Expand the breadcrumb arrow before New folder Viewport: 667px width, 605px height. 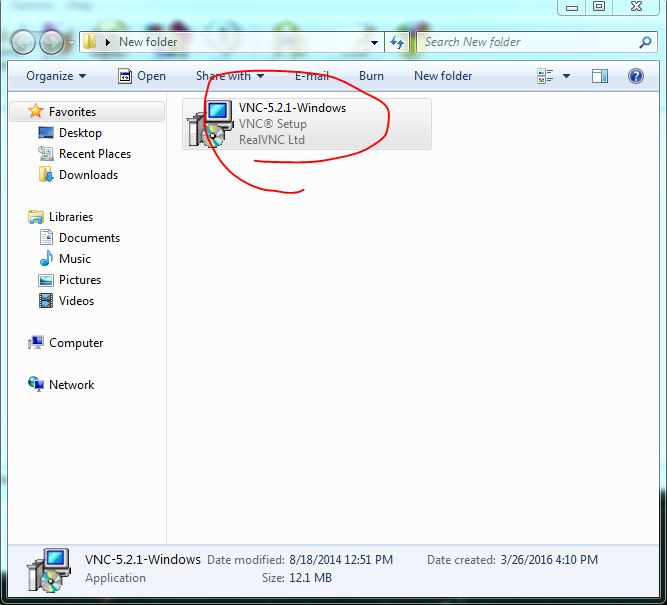tap(108, 42)
